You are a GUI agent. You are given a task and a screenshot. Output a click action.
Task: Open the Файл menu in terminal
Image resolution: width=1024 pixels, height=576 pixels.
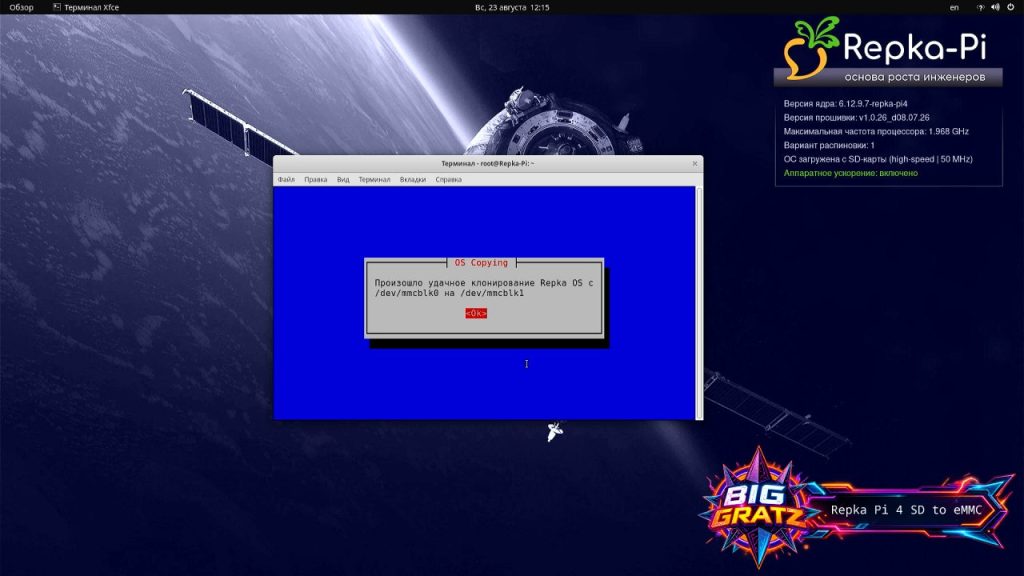[286, 180]
